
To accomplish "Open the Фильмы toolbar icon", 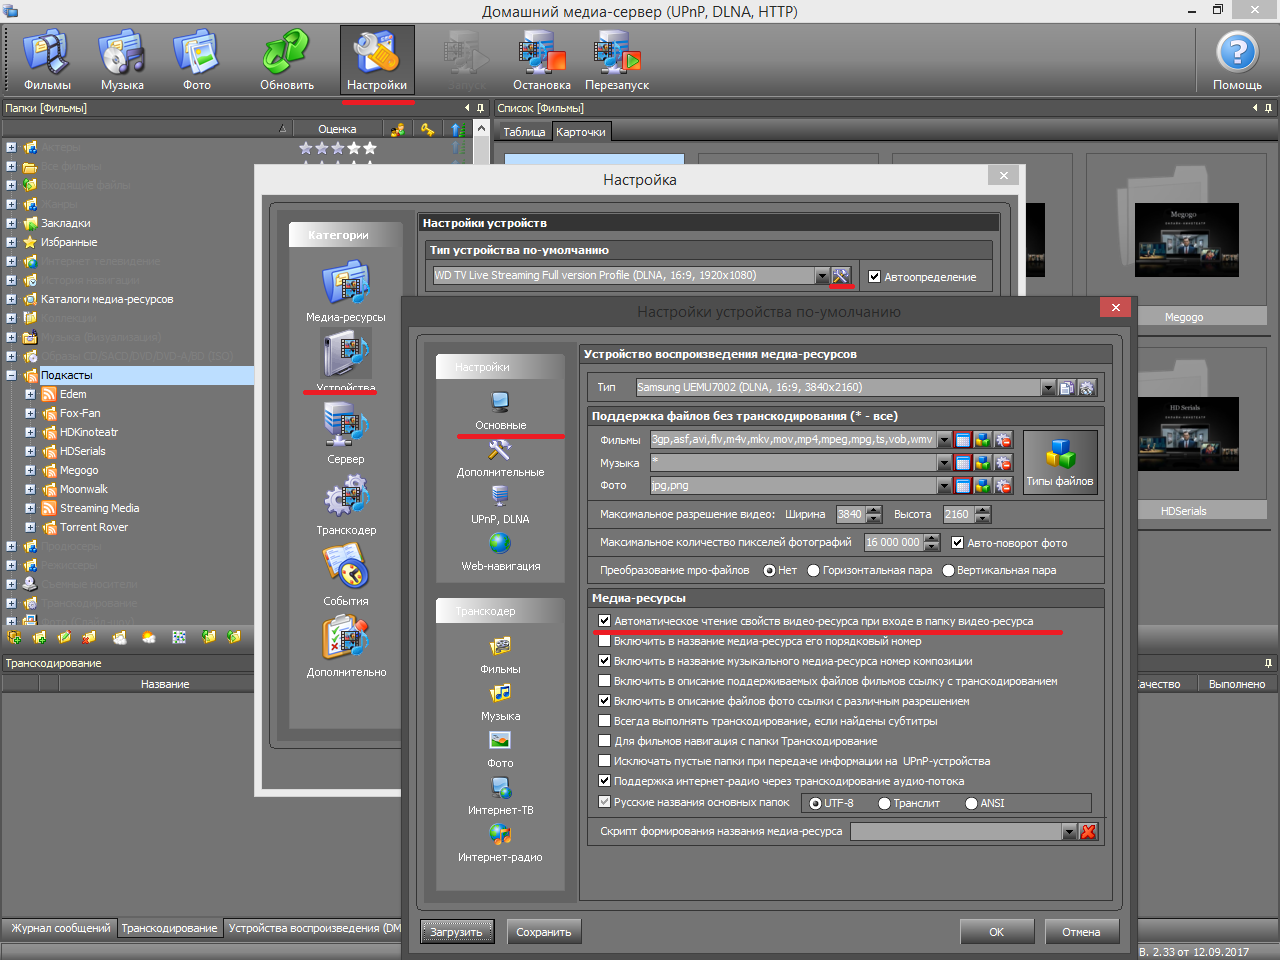I will 47,60.
